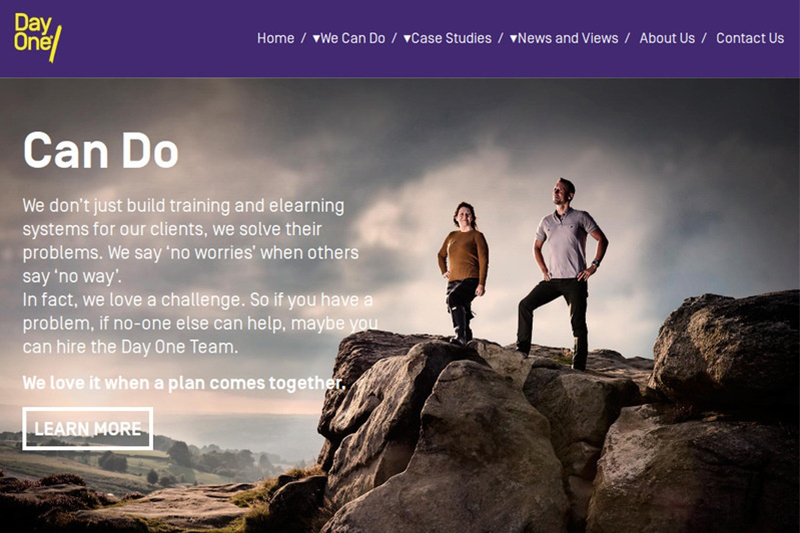This screenshot has height=533, width=800.
Task: Expand the Case Studies dropdown arrow
Action: [x=407, y=39]
